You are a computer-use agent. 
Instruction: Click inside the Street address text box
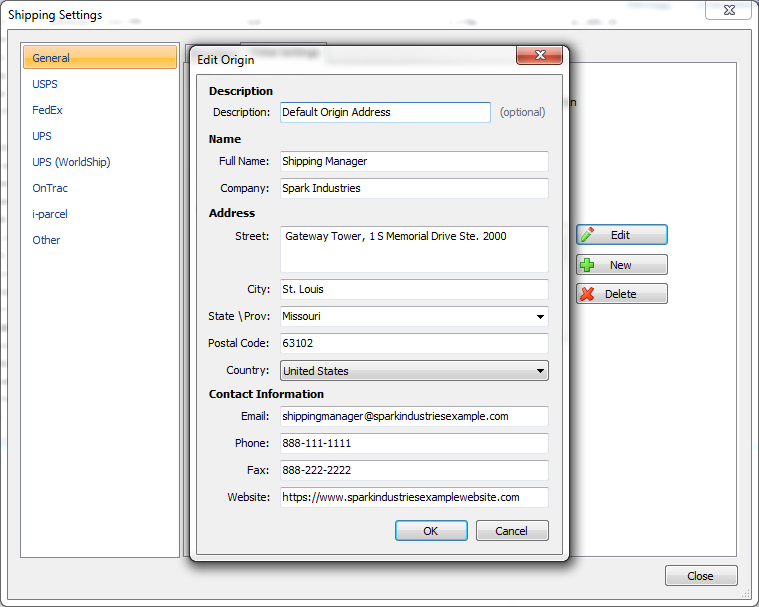pyautogui.click(x=414, y=249)
